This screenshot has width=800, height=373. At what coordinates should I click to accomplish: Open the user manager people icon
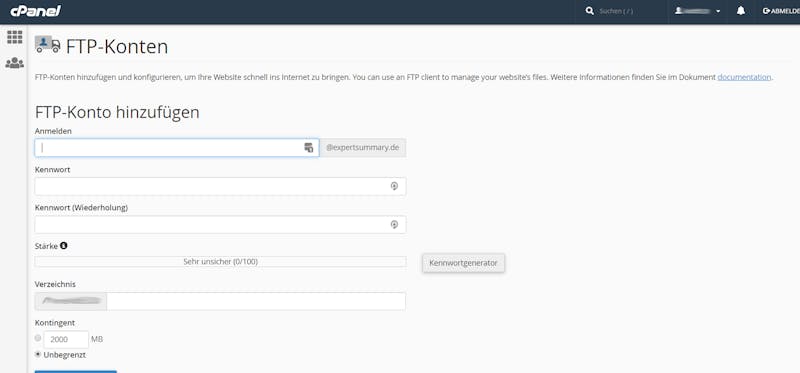(x=15, y=63)
